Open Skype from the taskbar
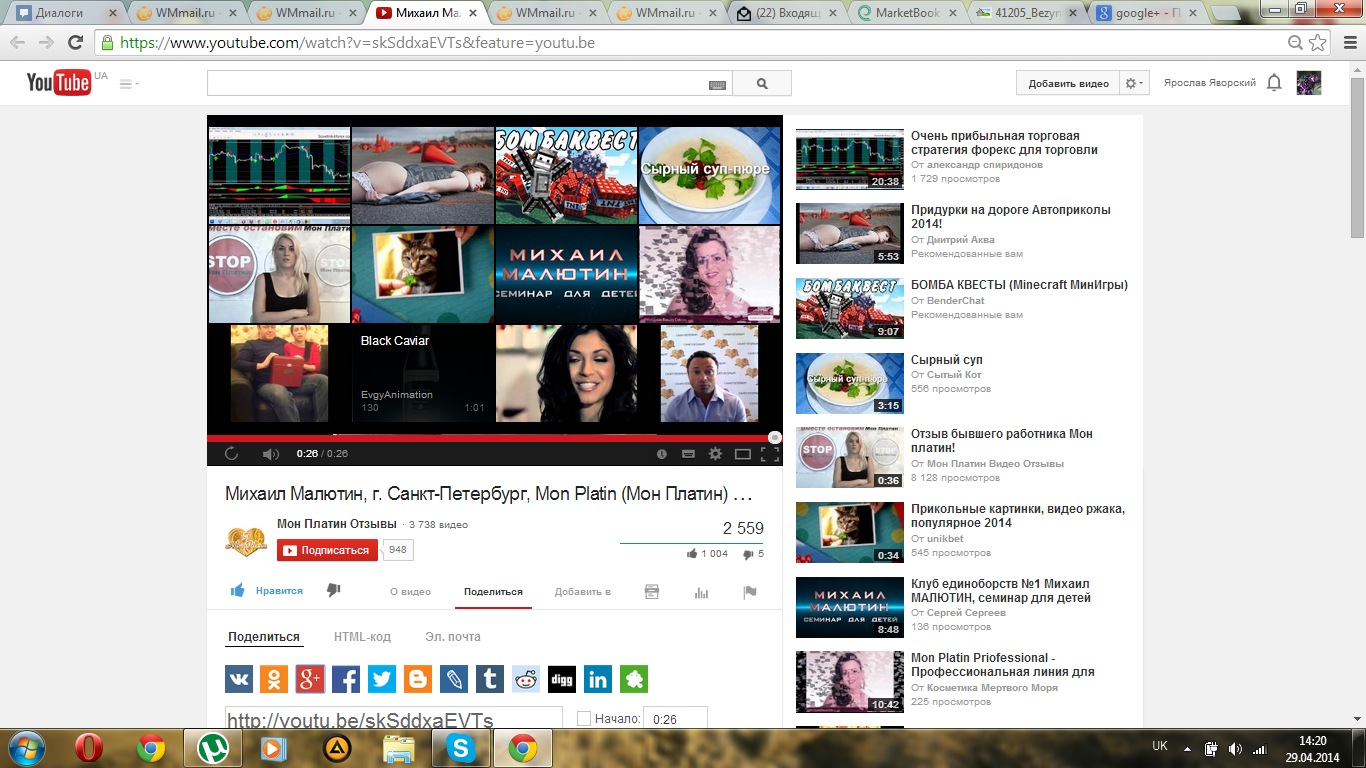The image size is (1366, 768). [x=461, y=748]
